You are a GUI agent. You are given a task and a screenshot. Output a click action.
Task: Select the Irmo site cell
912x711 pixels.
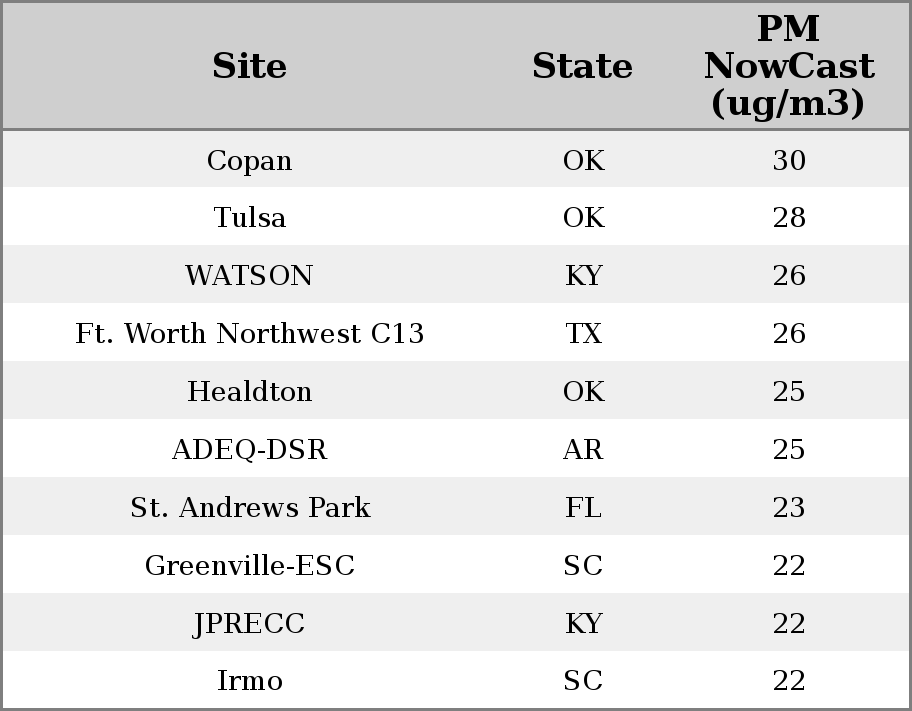tap(250, 681)
